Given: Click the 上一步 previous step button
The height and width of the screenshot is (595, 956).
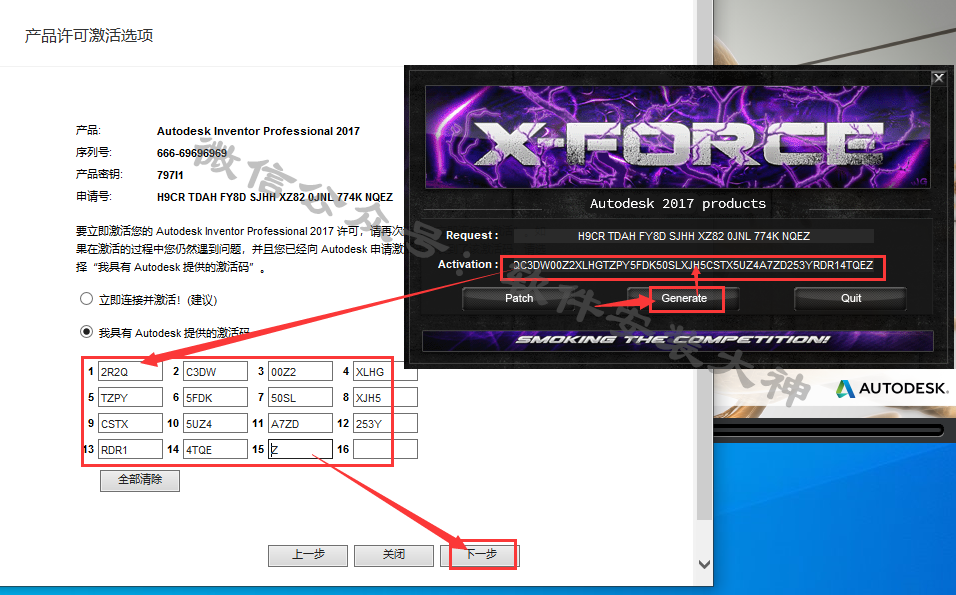Looking at the screenshot, I should tap(308, 555).
